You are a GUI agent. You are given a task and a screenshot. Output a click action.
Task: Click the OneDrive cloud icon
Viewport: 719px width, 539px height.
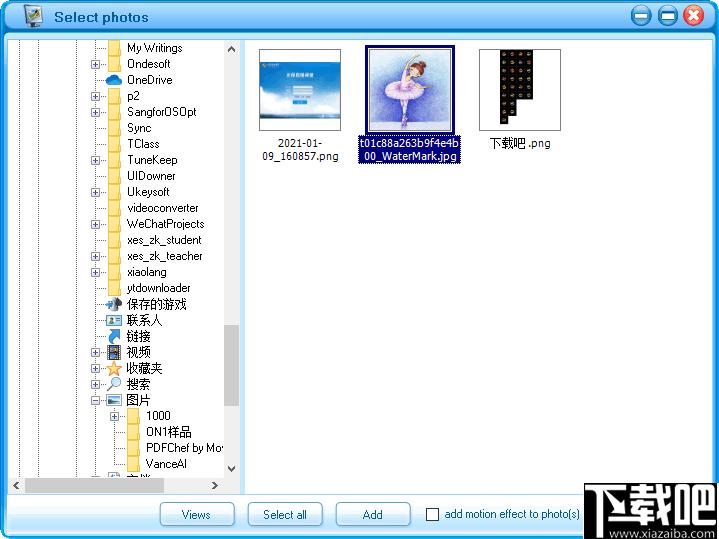tap(114, 80)
